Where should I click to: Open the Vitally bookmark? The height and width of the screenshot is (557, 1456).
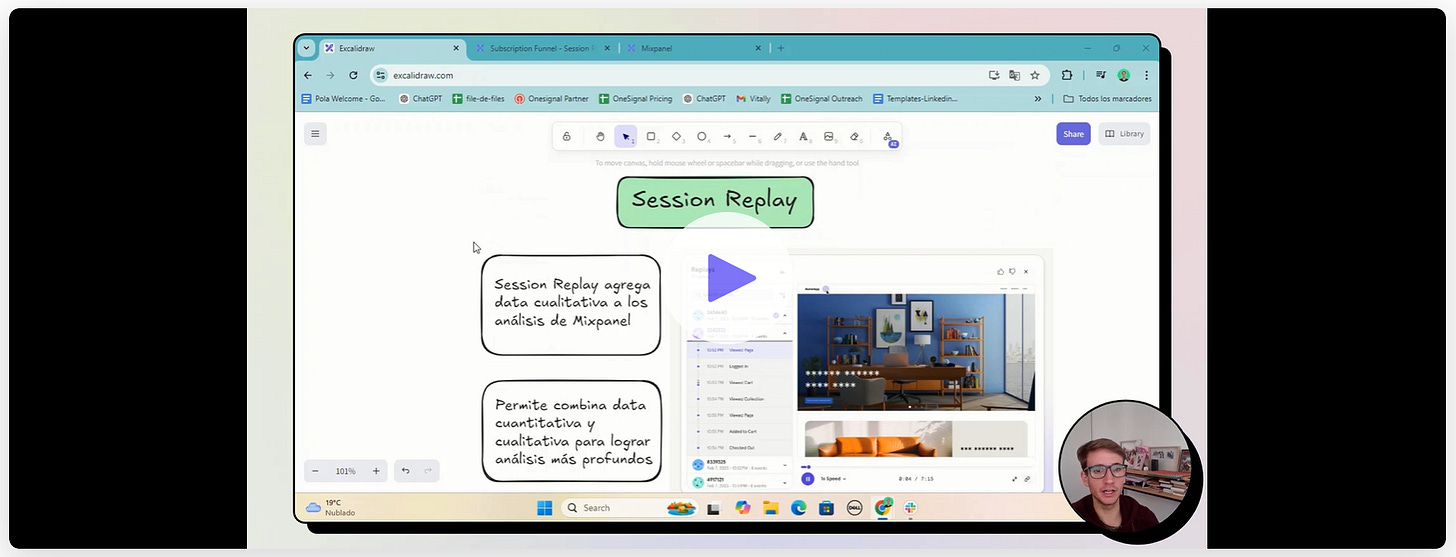(753, 99)
